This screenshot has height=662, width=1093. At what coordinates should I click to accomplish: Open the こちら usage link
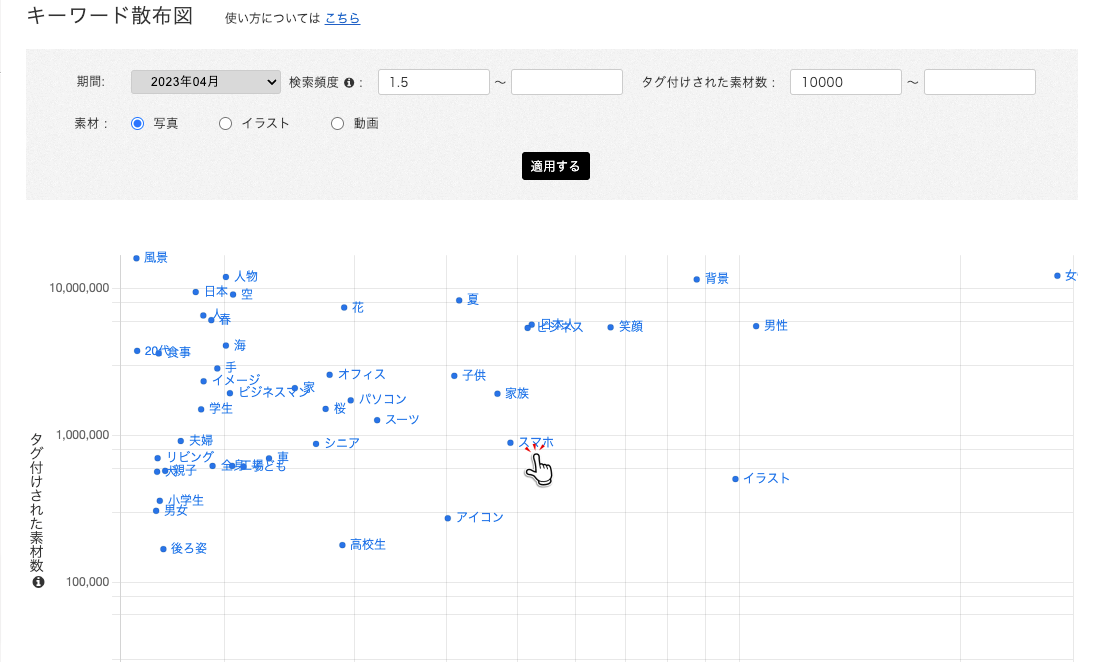(342, 18)
